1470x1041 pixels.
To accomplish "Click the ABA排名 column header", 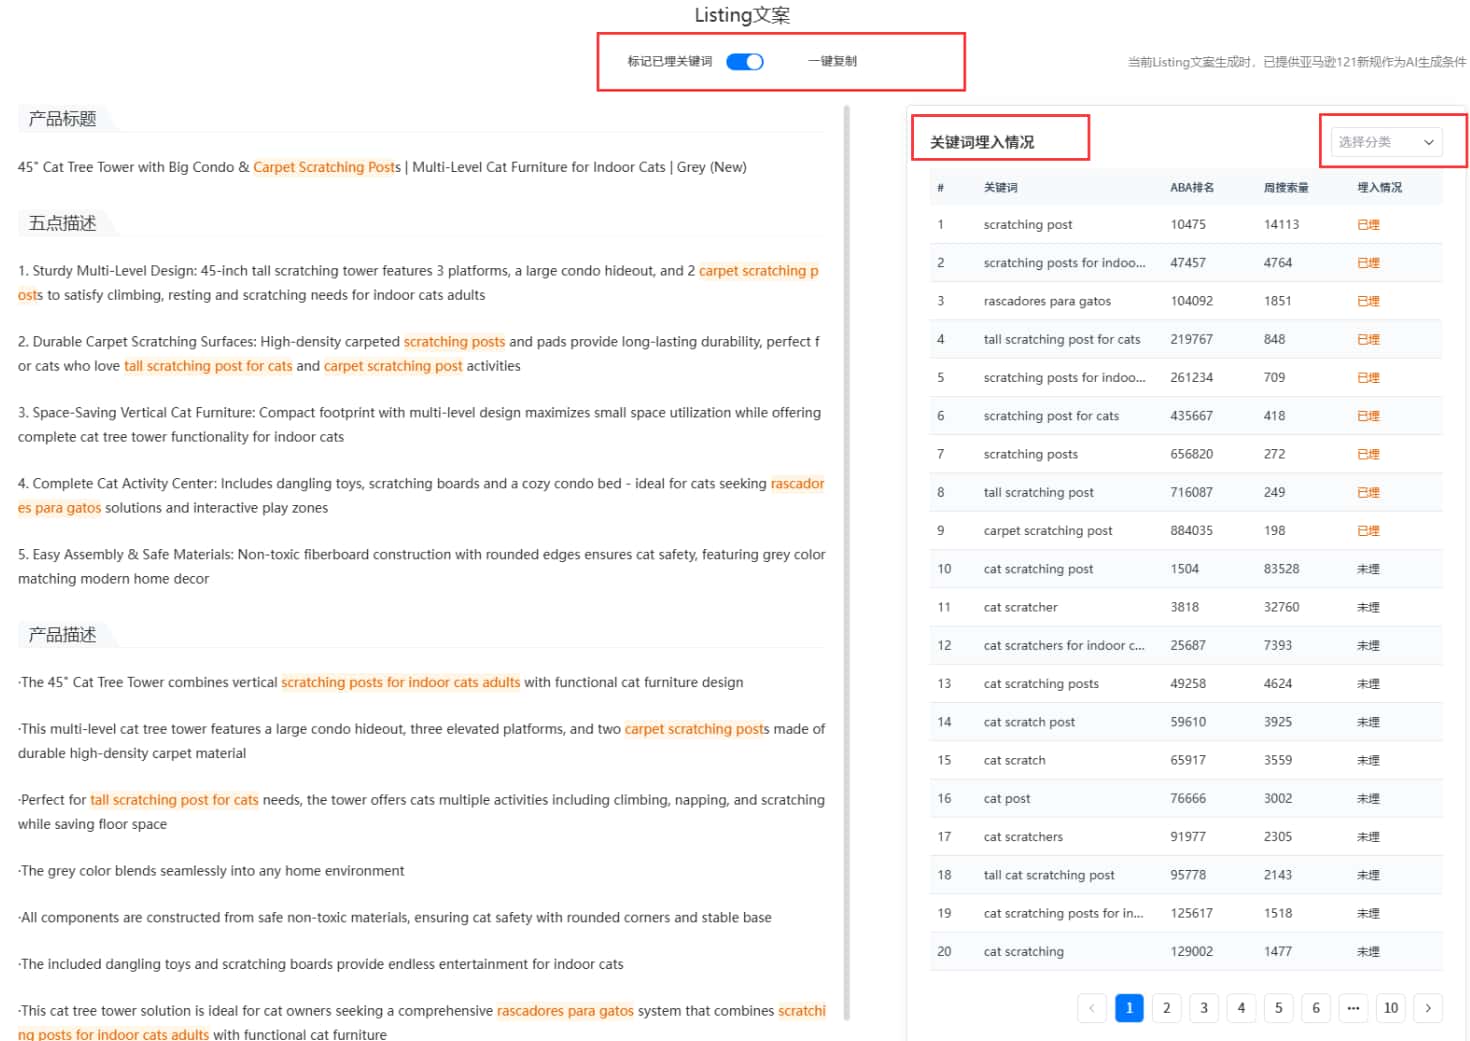I will pos(1192,188).
